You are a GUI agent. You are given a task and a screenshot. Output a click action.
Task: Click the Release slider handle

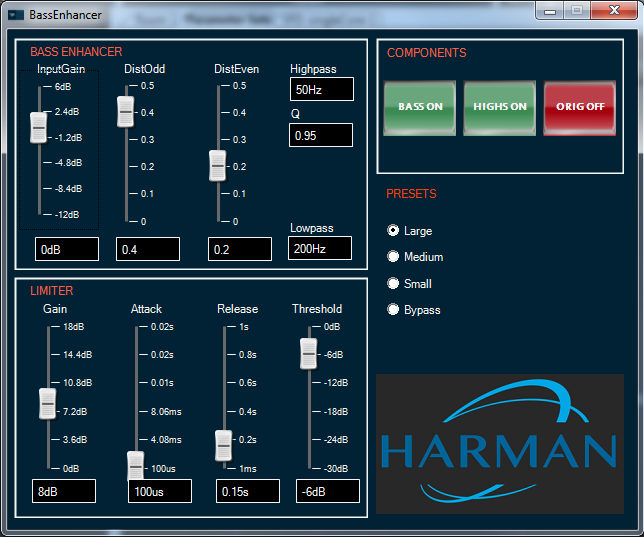click(x=224, y=446)
